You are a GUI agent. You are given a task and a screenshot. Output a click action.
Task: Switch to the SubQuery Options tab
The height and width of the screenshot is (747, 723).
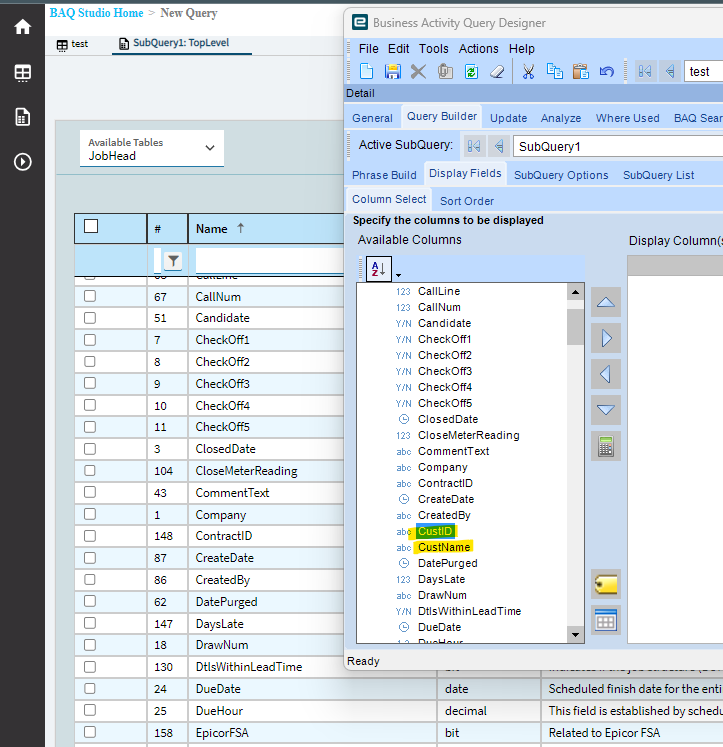coord(561,175)
